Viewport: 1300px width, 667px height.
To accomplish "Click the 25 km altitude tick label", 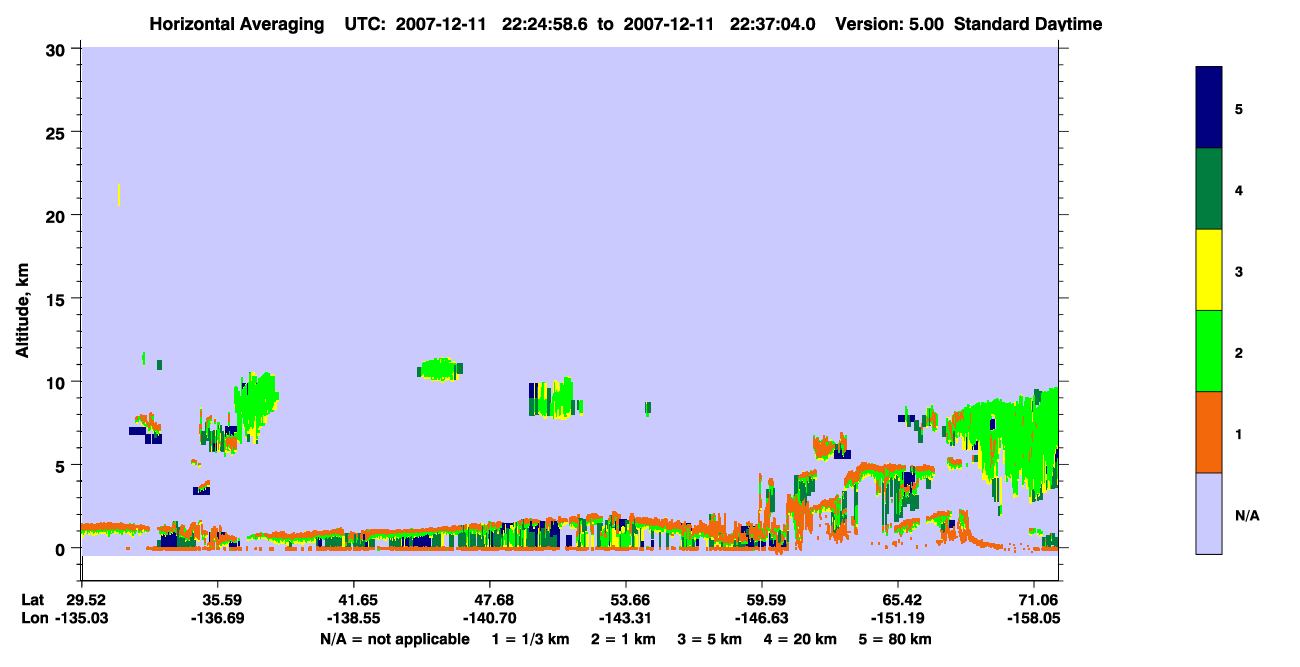I will pyautogui.click(x=58, y=132).
